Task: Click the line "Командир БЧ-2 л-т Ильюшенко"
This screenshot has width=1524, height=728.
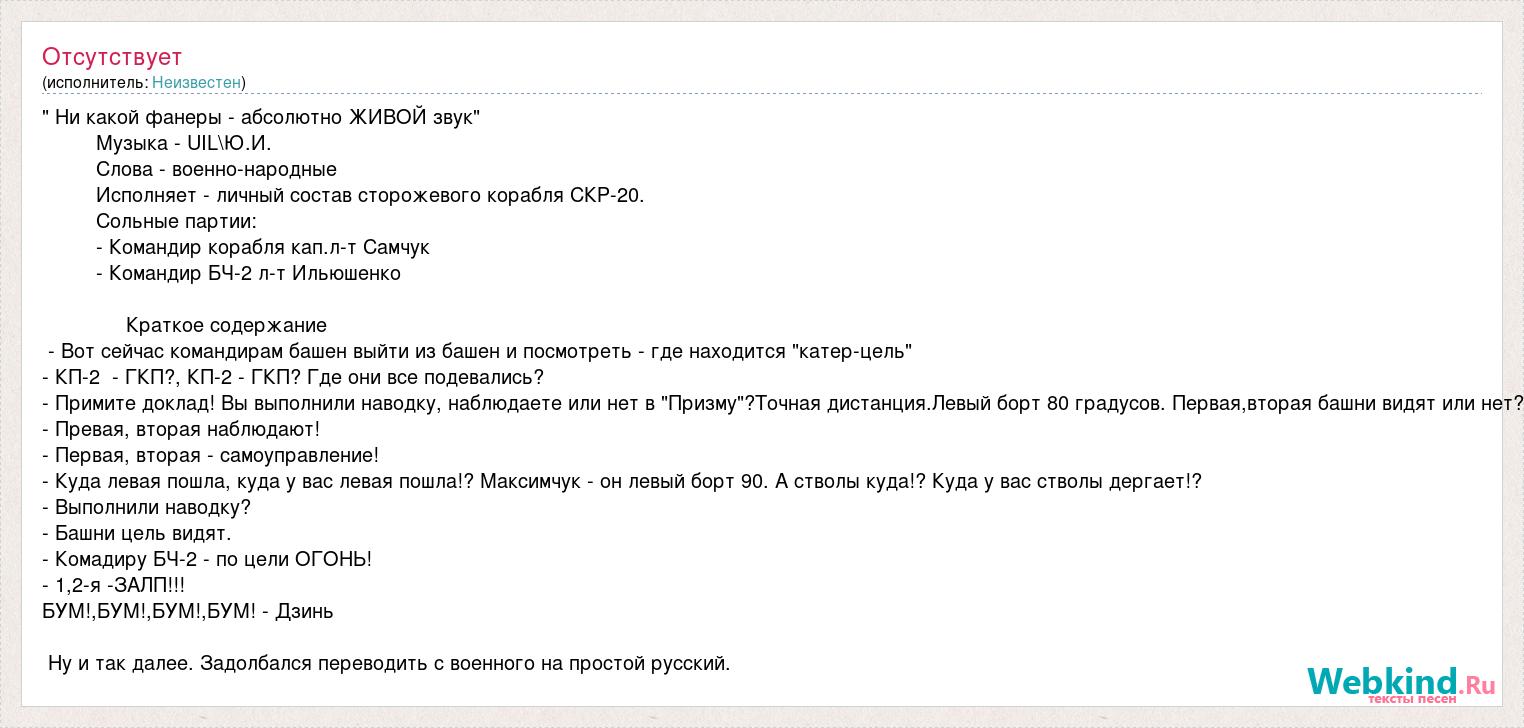Action: [248, 273]
